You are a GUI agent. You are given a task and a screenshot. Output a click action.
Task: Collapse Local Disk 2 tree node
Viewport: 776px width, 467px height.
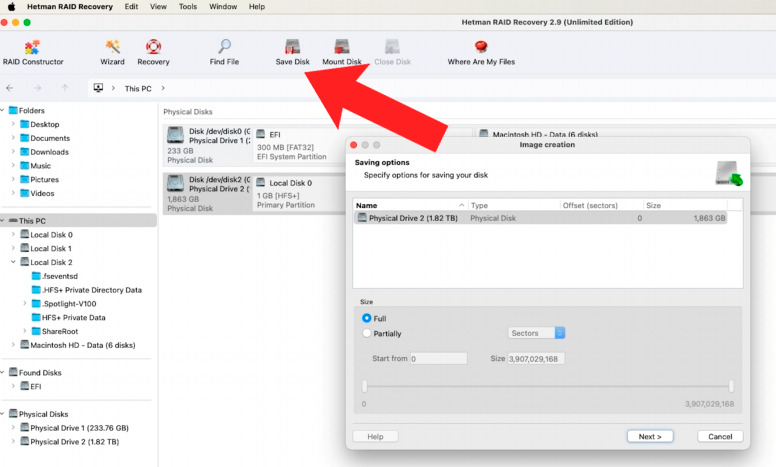(13, 262)
